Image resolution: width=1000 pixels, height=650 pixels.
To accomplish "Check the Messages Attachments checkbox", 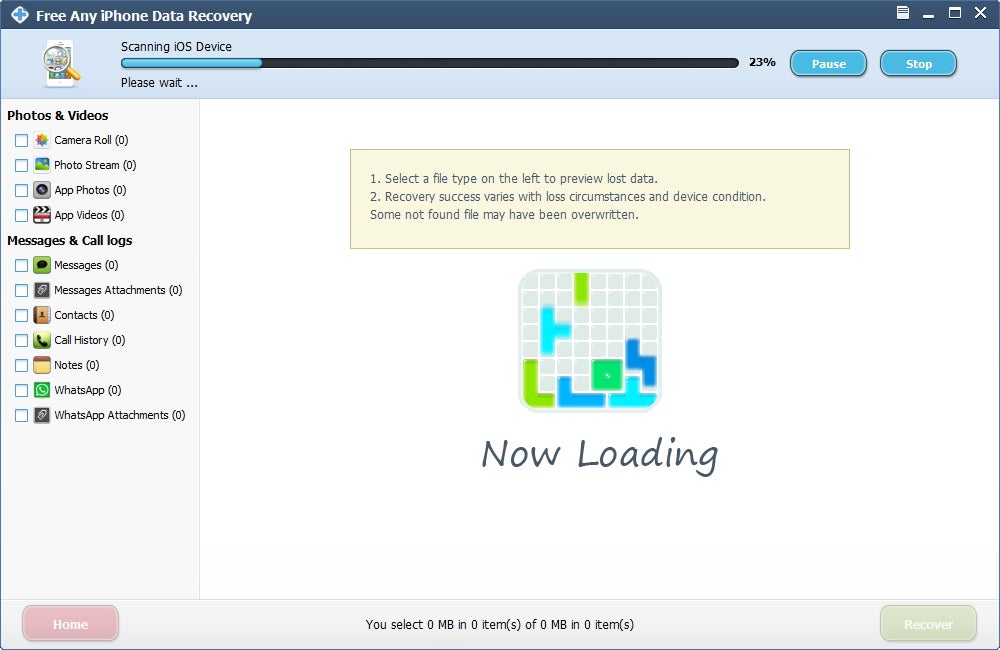I will [x=22, y=290].
